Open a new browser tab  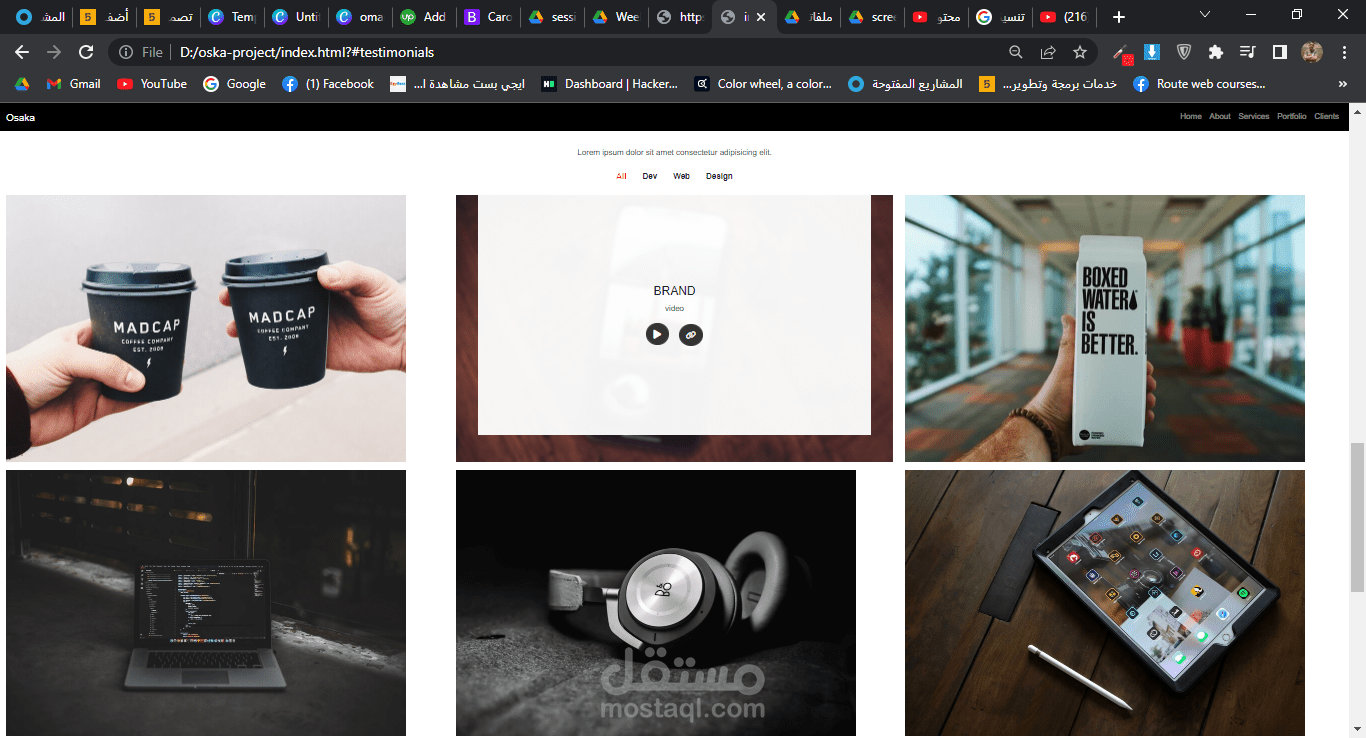tap(1119, 17)
